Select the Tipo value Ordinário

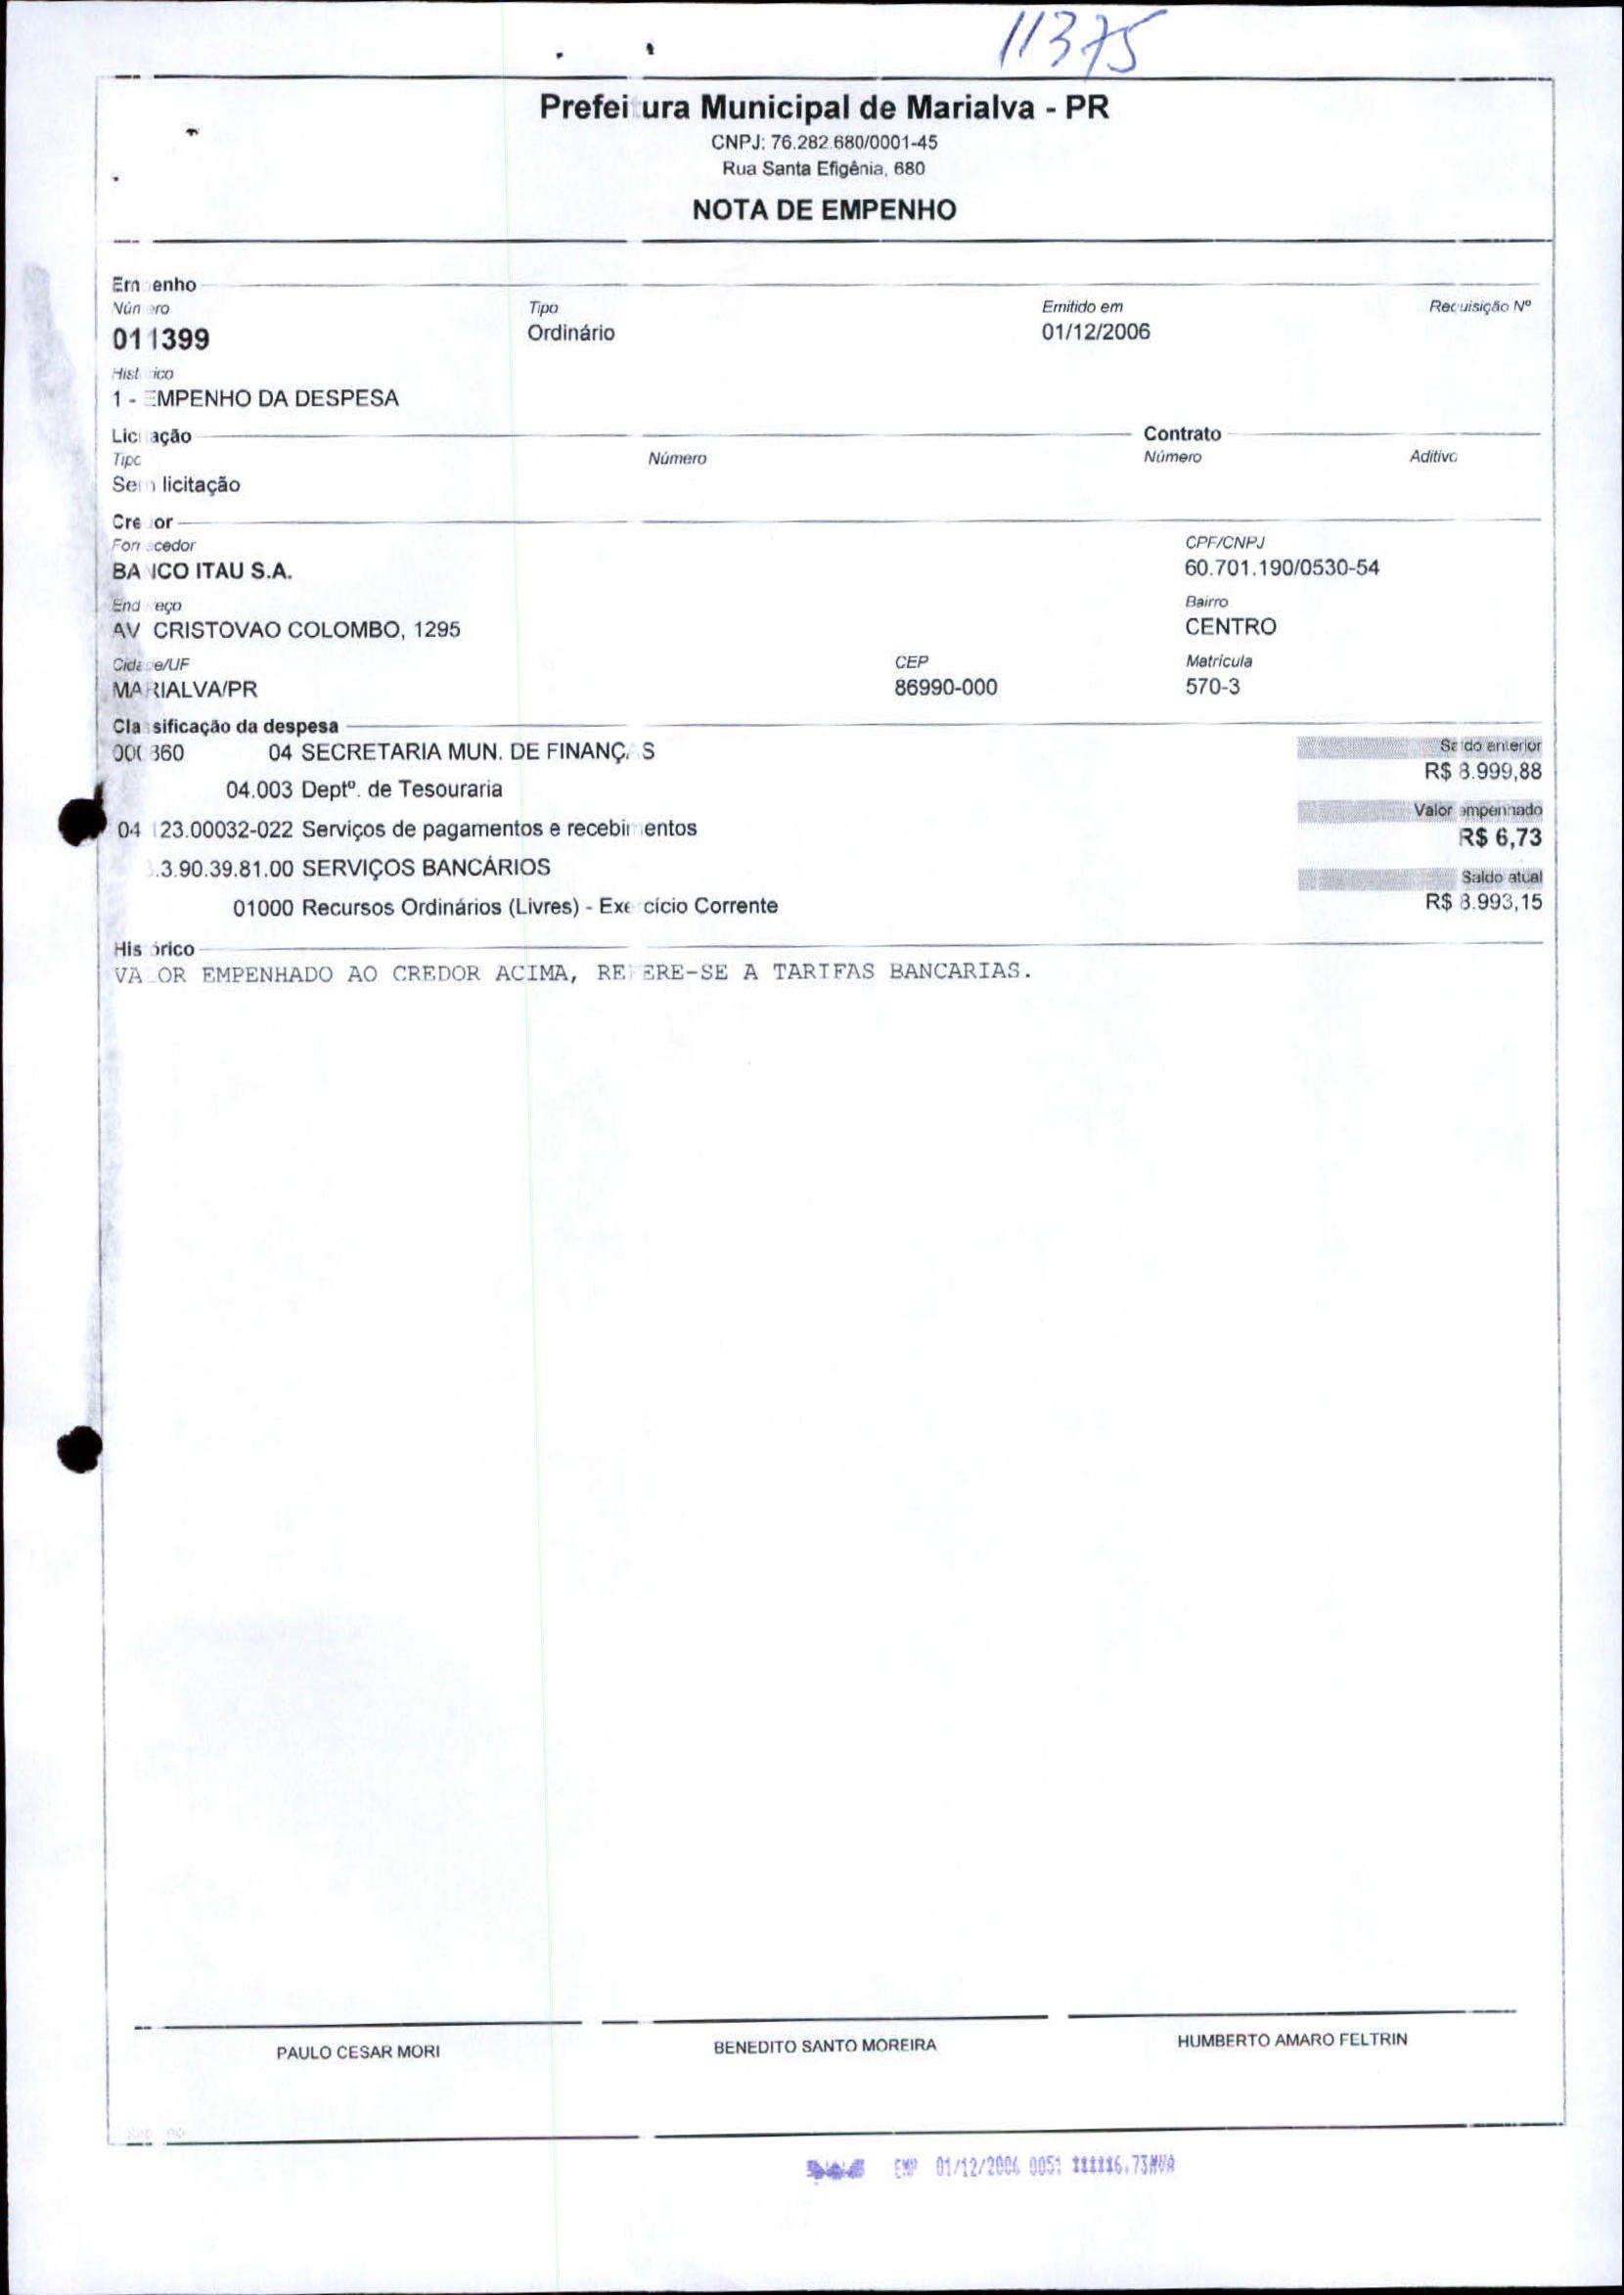pos(571,333)
